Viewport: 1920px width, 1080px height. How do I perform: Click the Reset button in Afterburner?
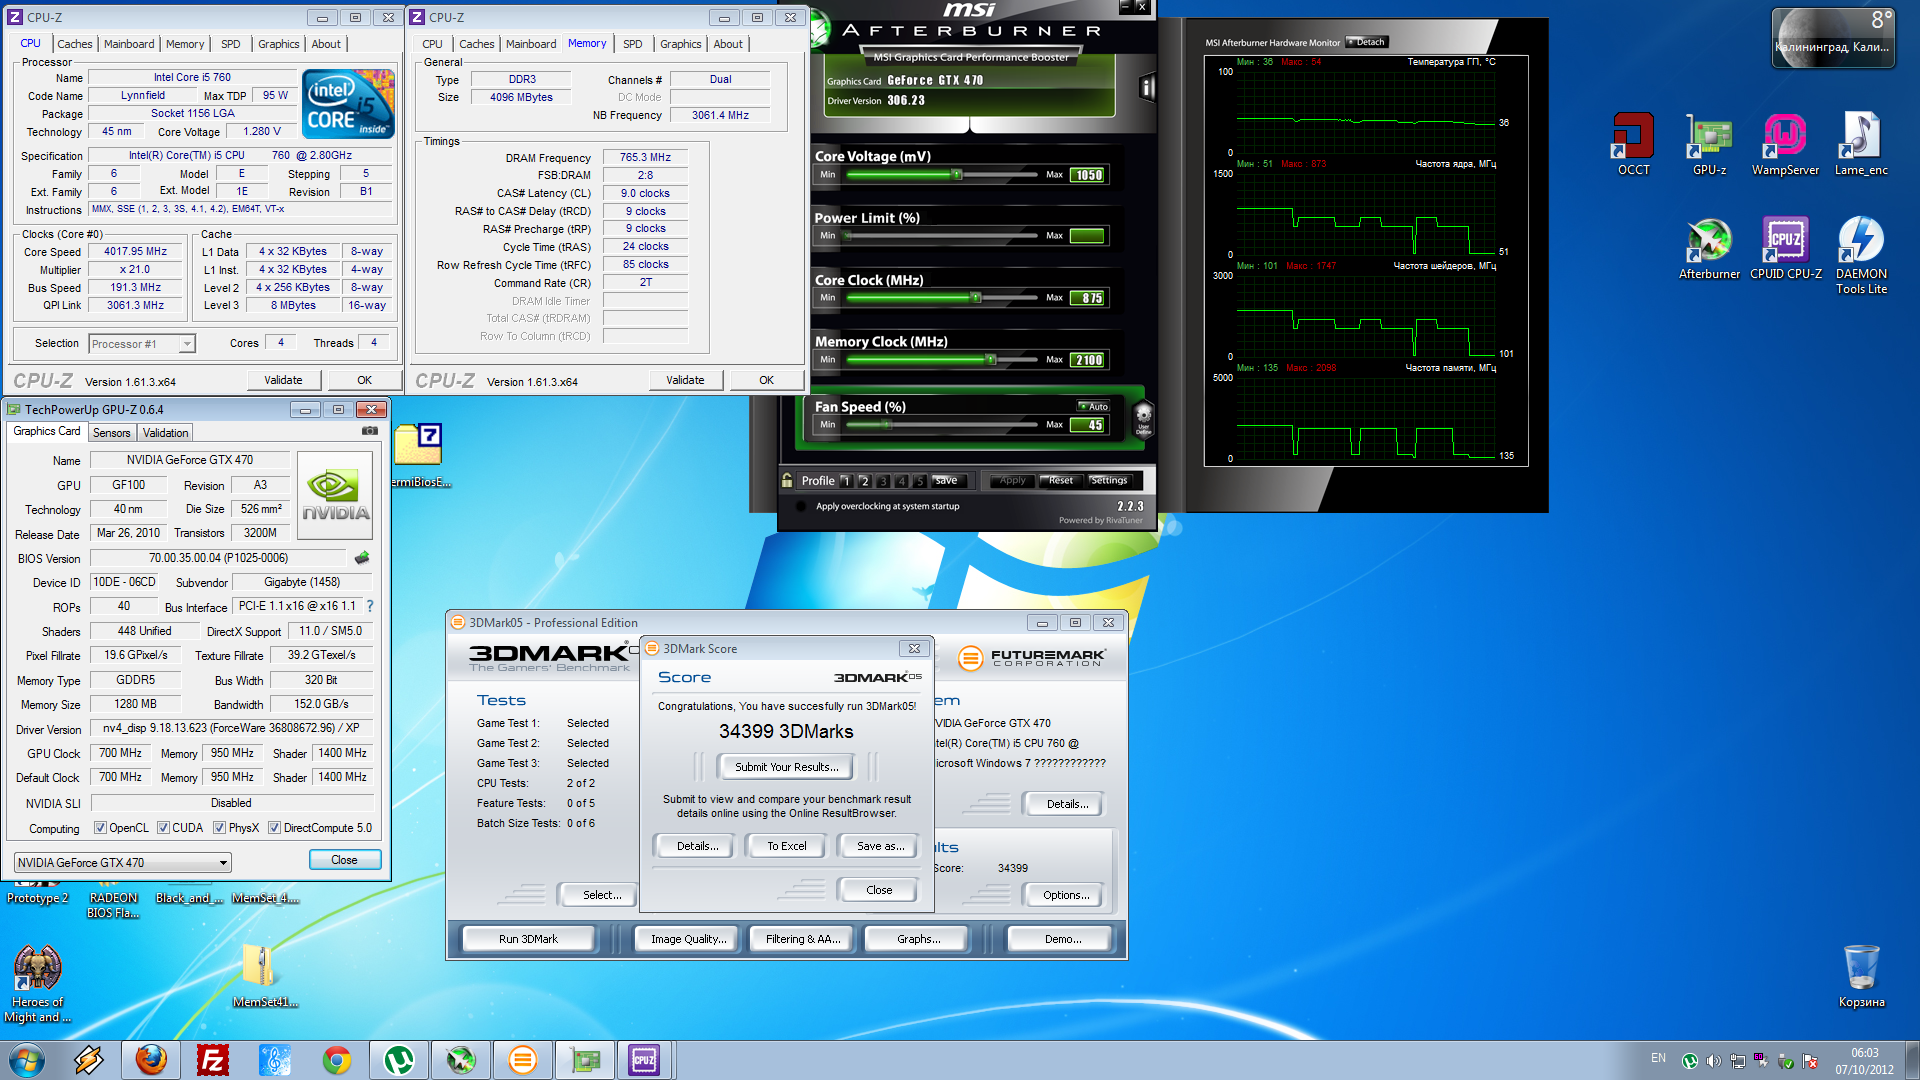pyautogui.click(x=1060, y=480)
